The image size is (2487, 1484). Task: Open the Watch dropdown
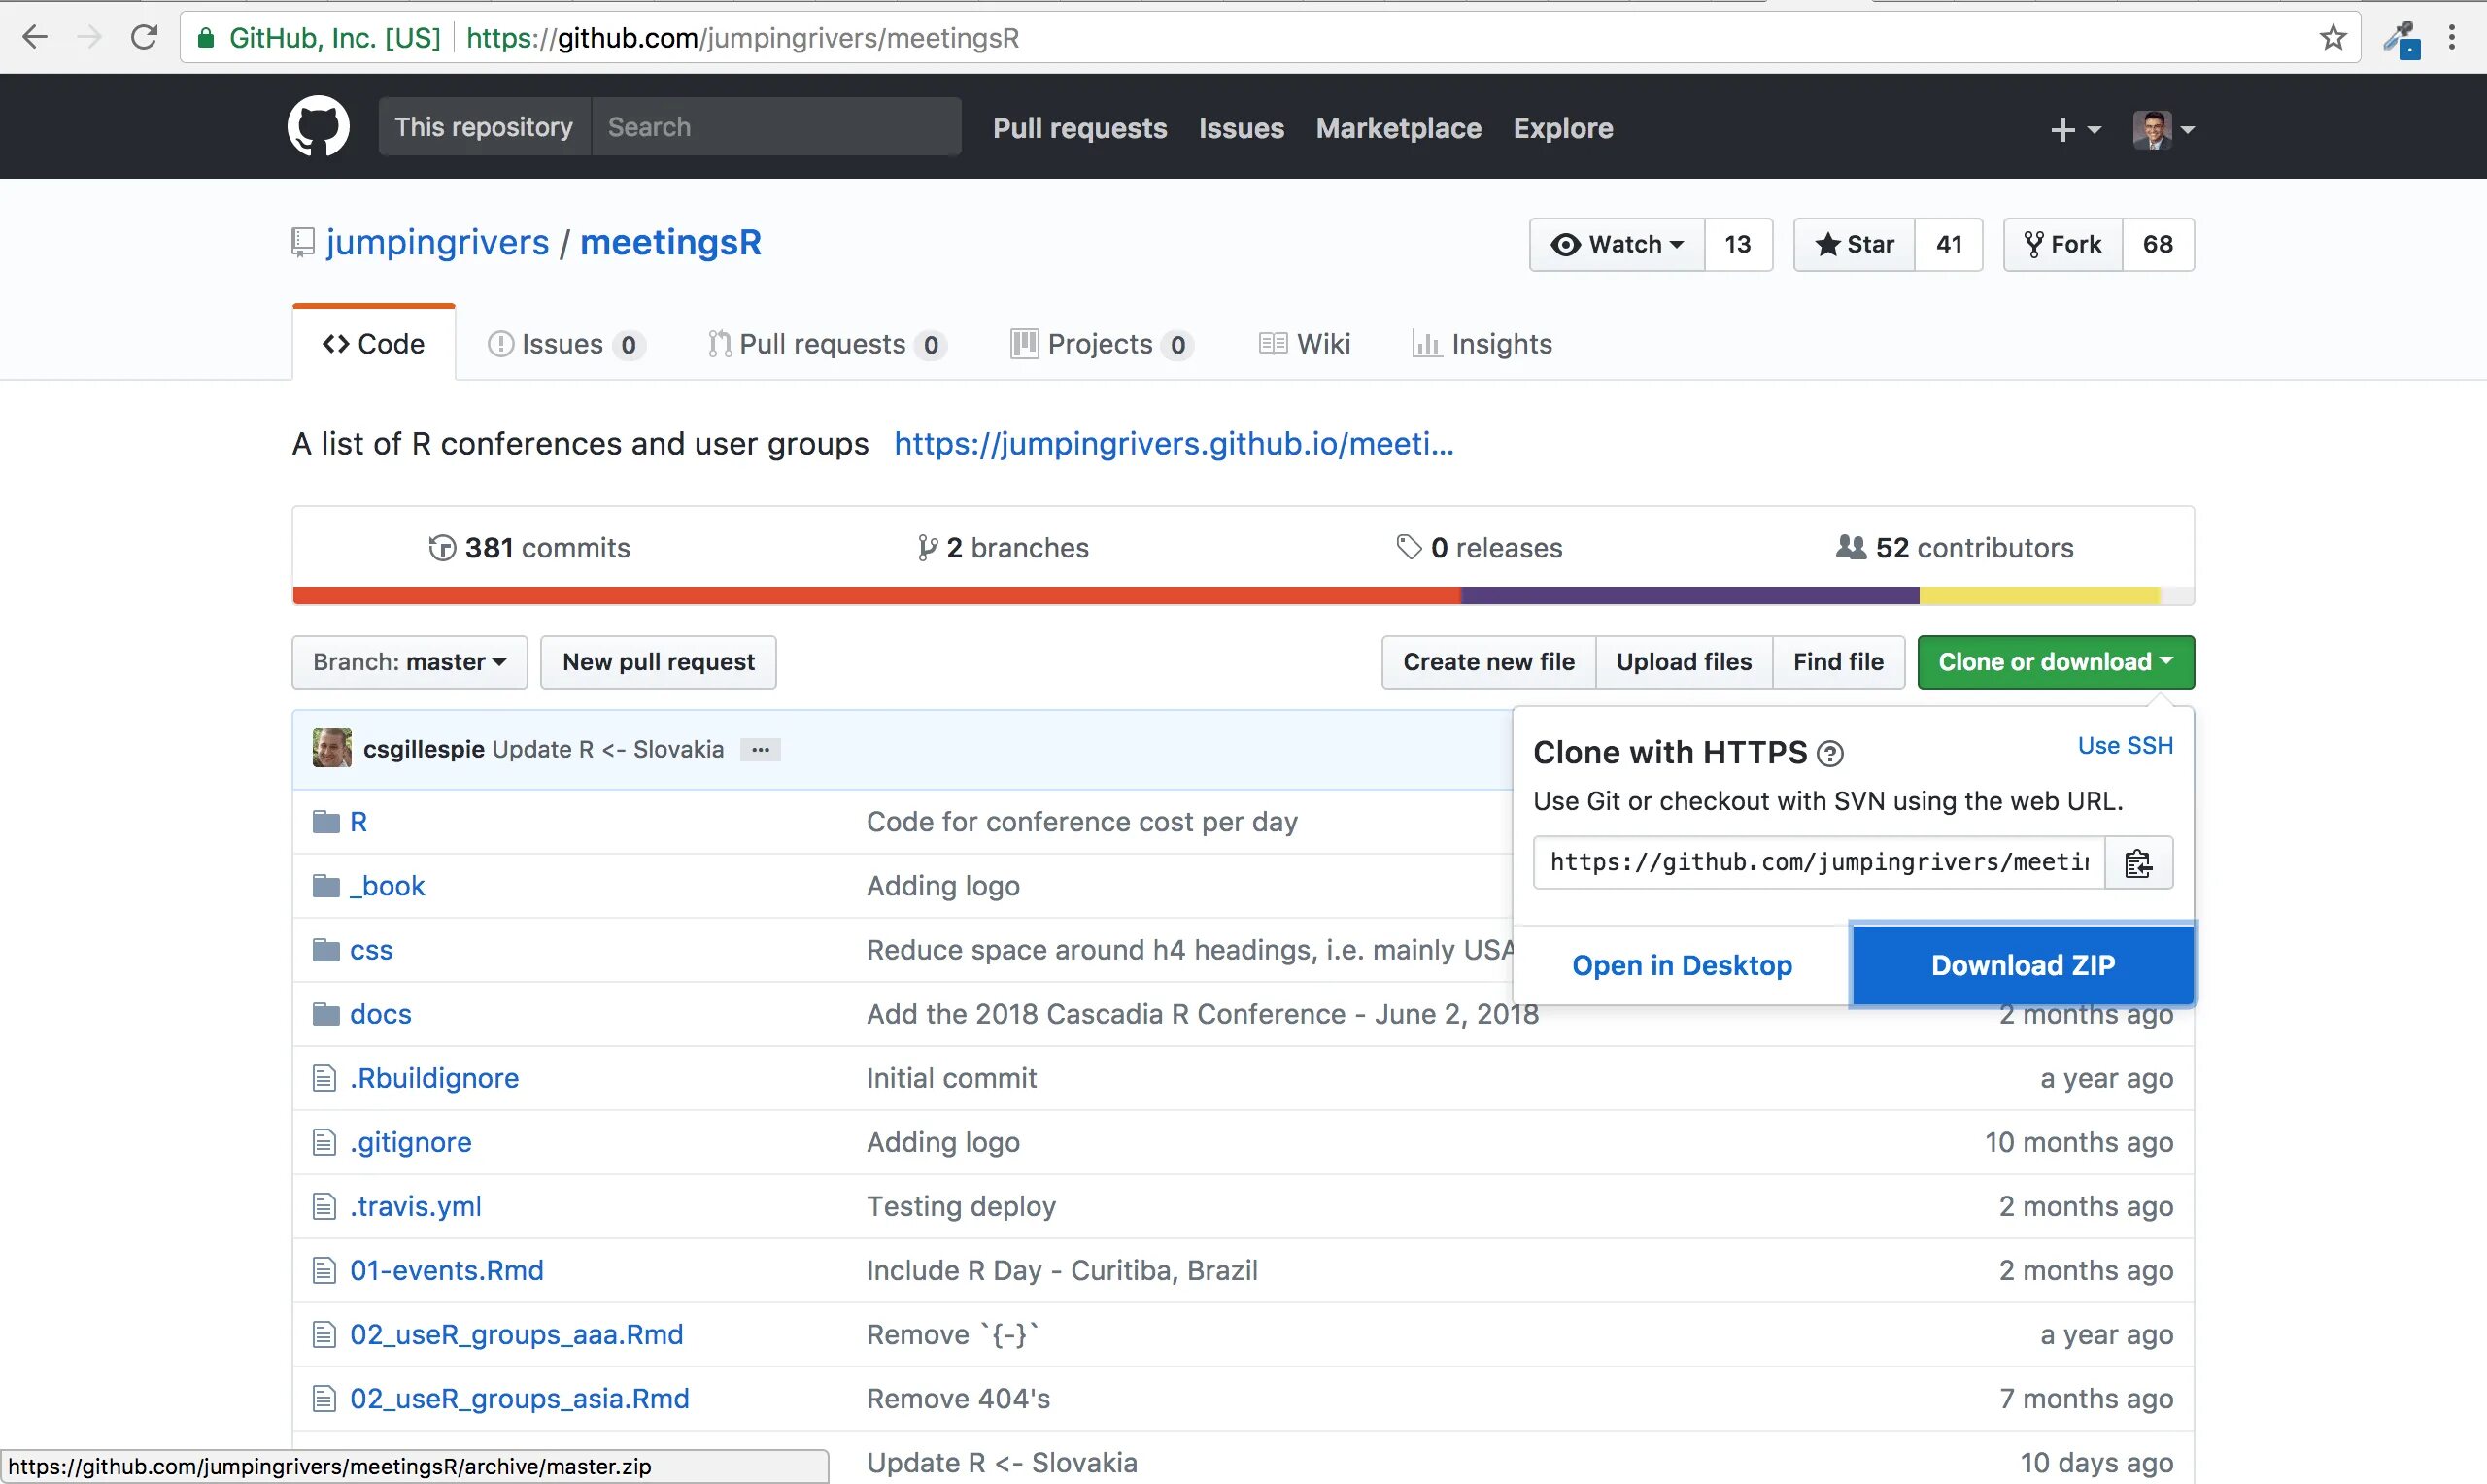(1617, 245)
